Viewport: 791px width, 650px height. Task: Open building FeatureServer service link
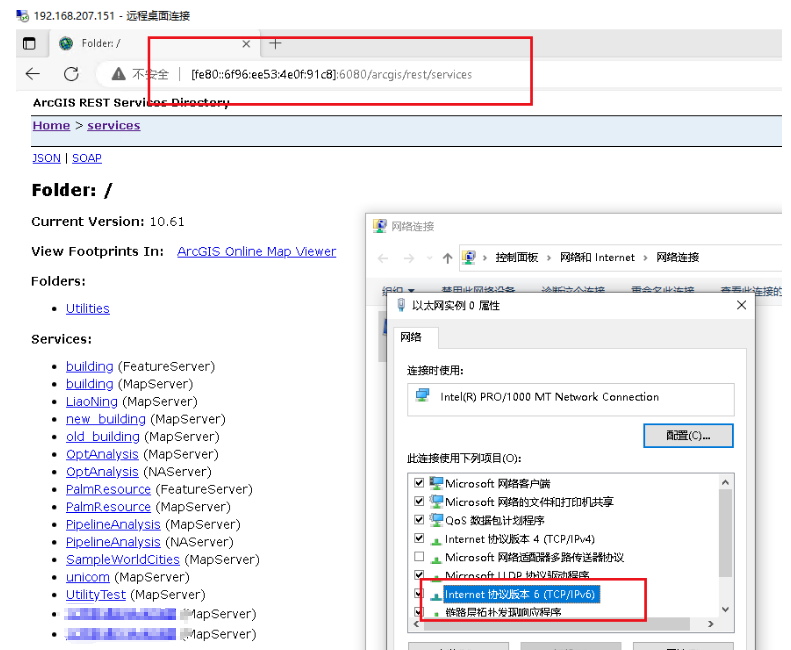[90, 367]
